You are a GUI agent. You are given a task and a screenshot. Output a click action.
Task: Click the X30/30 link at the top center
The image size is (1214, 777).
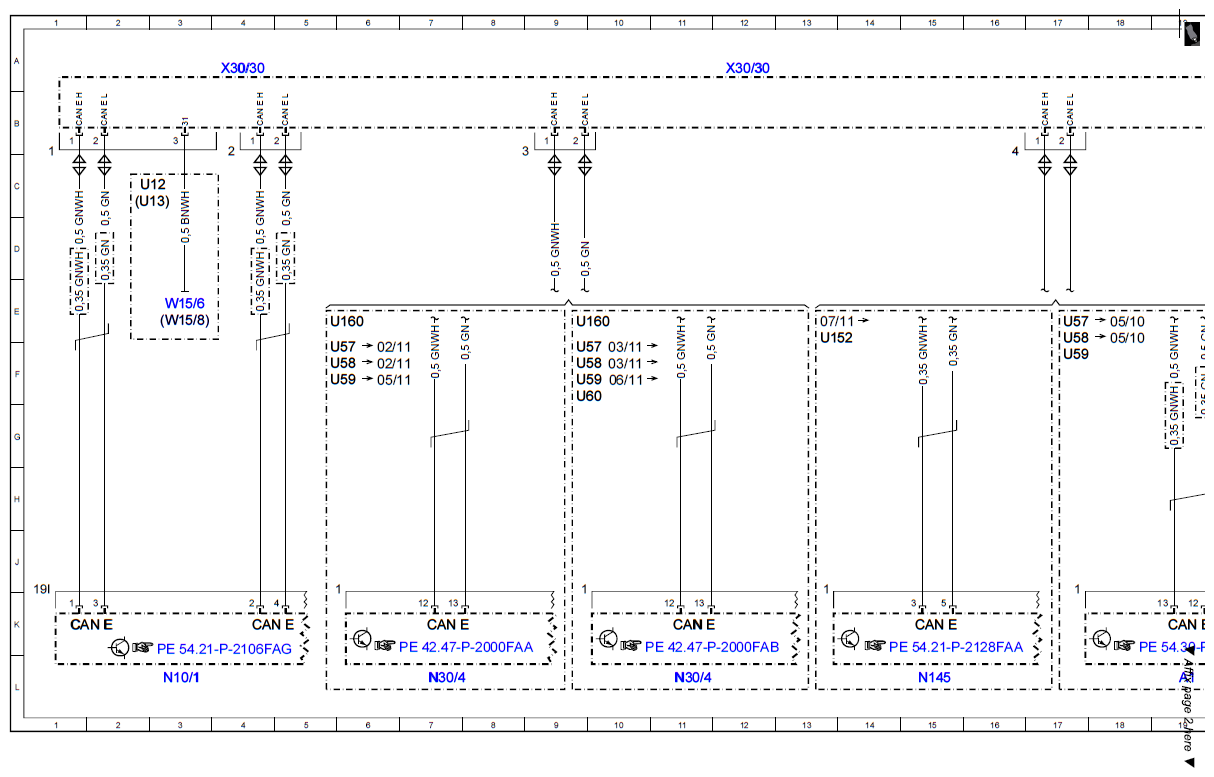[x=748, y=68]
